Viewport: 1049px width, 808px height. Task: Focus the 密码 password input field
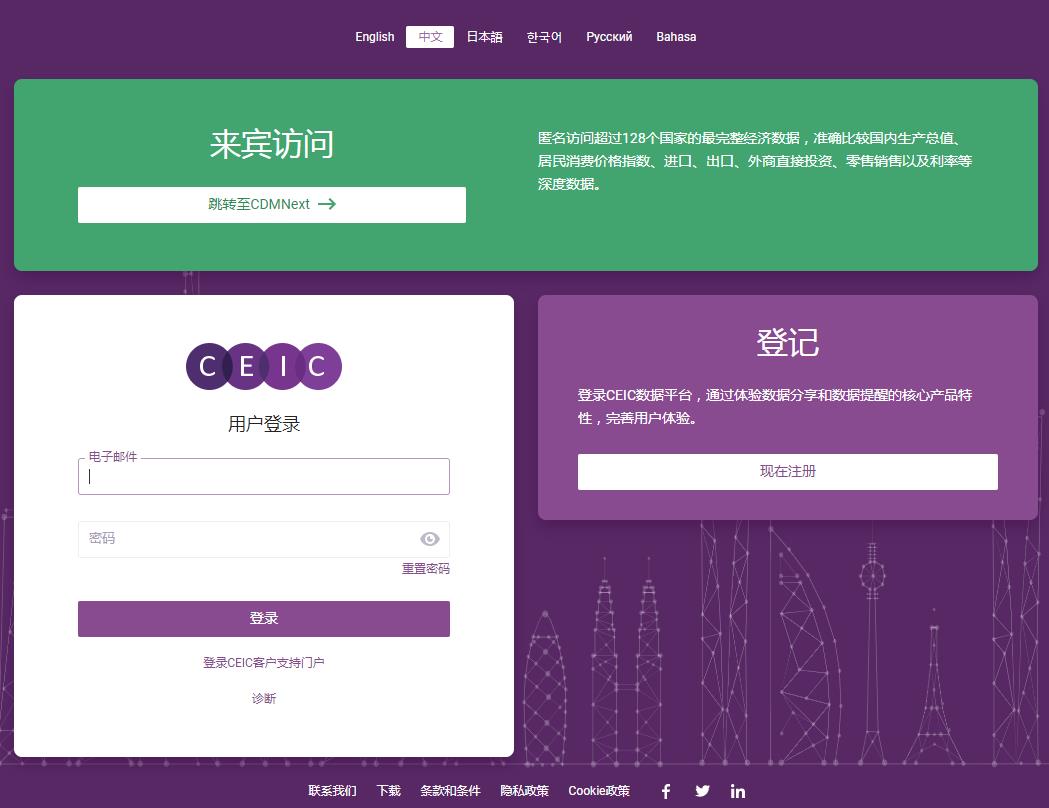click(264, 539)
